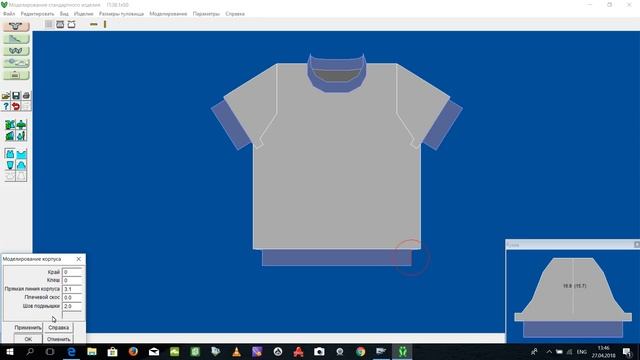Open Windows taskbar search

click(30, 351)
